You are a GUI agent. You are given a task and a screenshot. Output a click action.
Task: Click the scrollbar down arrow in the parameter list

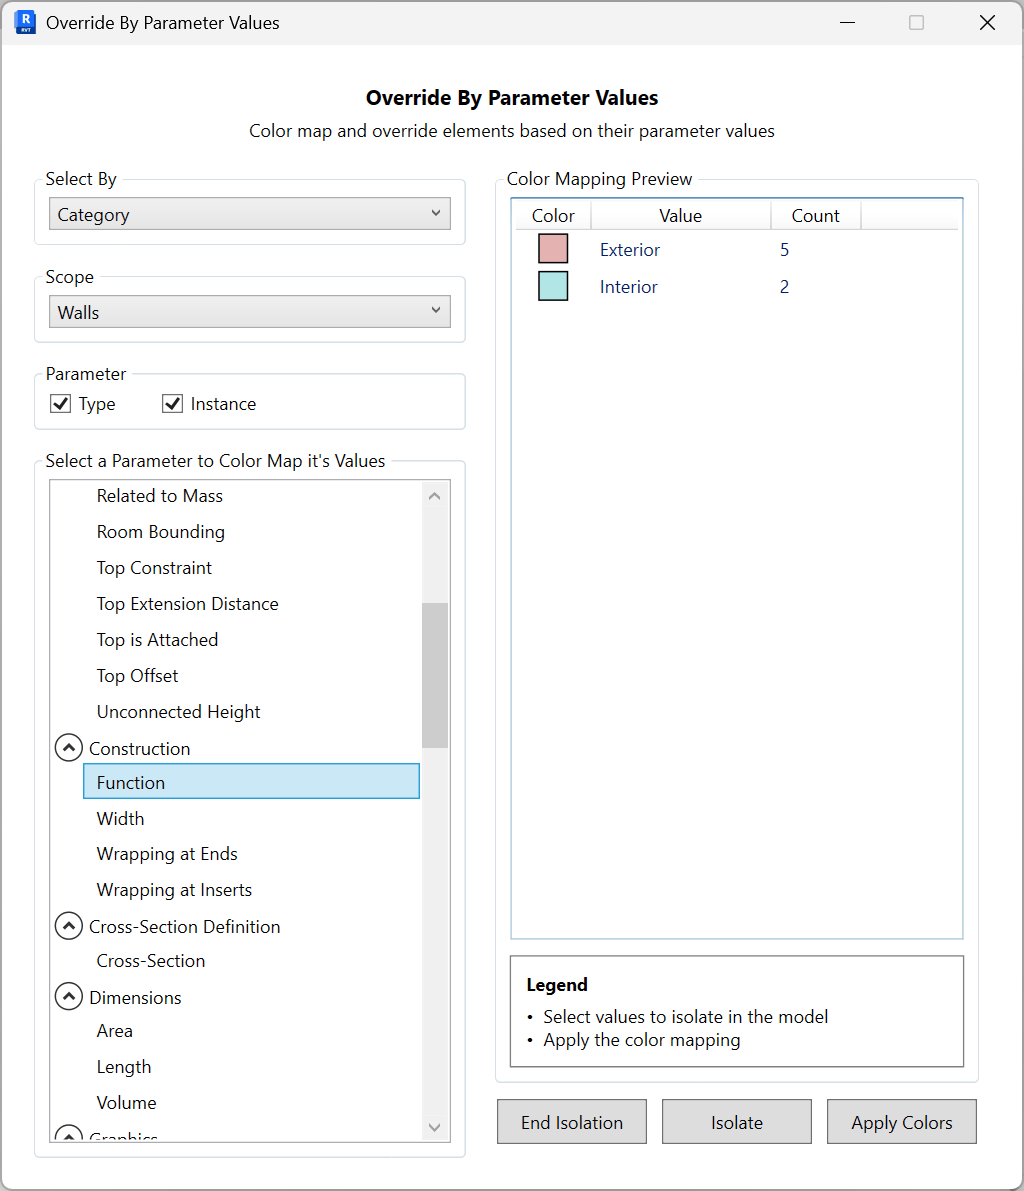434,1126
